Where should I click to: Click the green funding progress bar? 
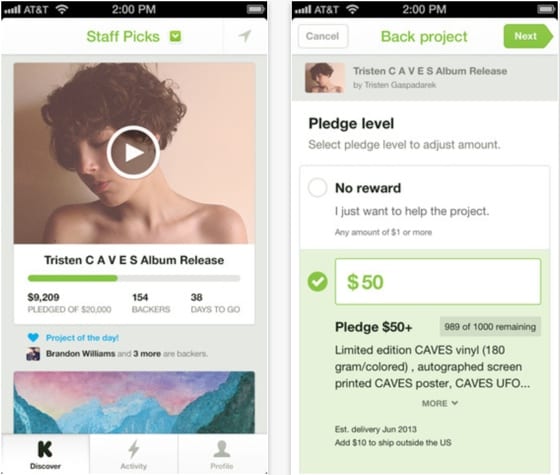click(134, 278)
